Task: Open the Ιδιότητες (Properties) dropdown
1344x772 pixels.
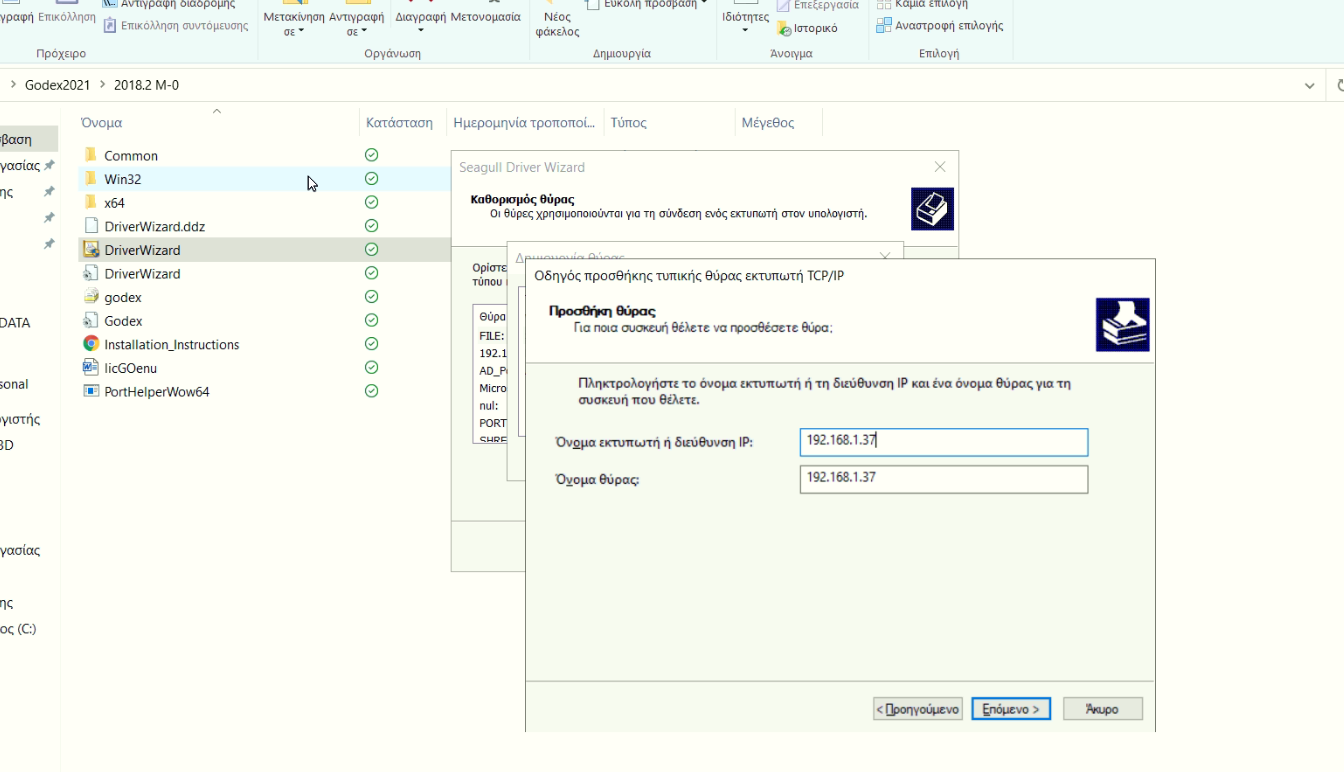Action: click(x=745, y=30)
